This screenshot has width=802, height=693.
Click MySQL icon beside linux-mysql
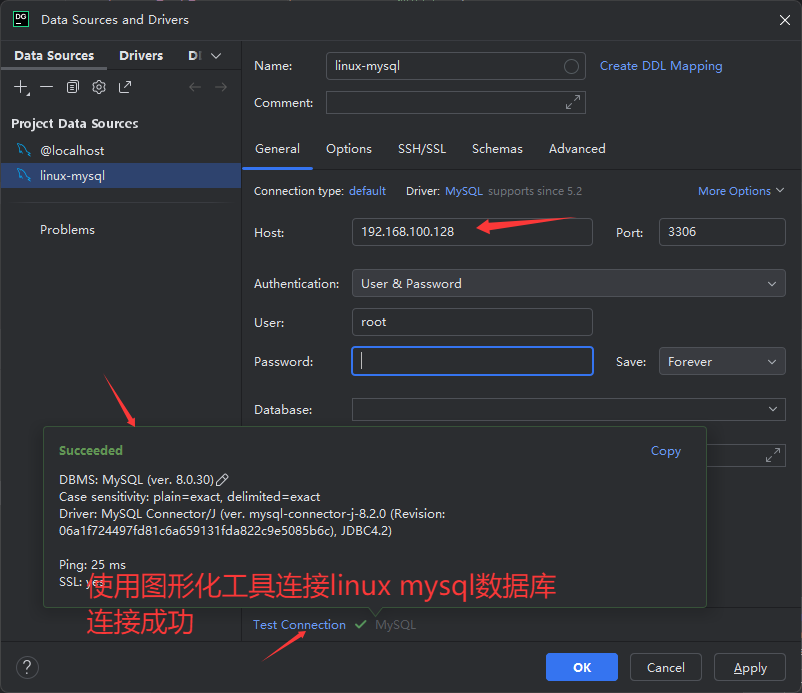click(x=24, y=175)
